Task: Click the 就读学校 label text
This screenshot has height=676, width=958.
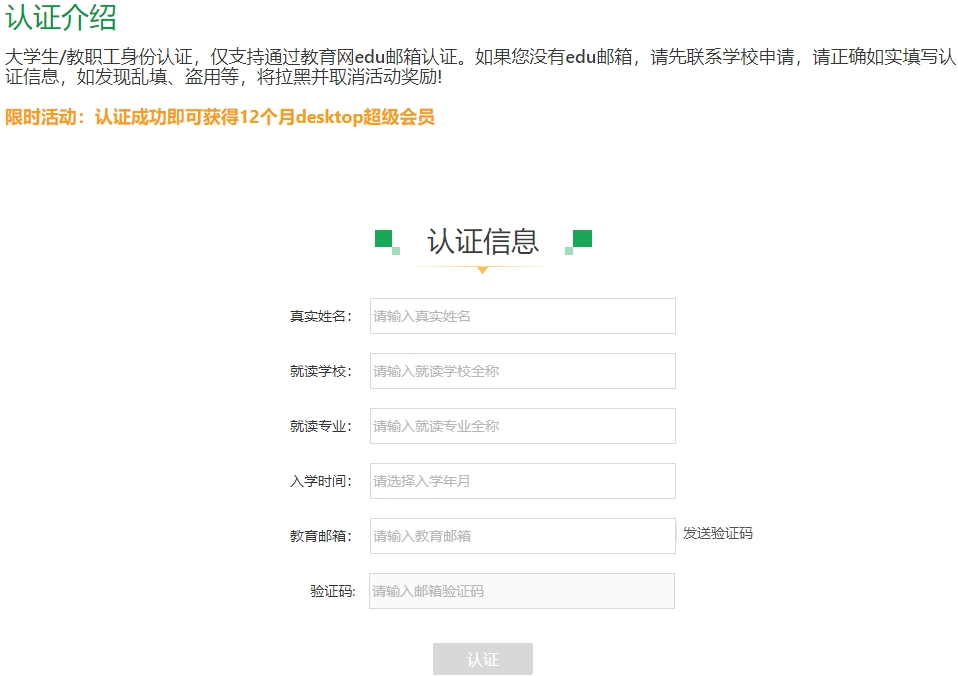Action: point(321,372)
